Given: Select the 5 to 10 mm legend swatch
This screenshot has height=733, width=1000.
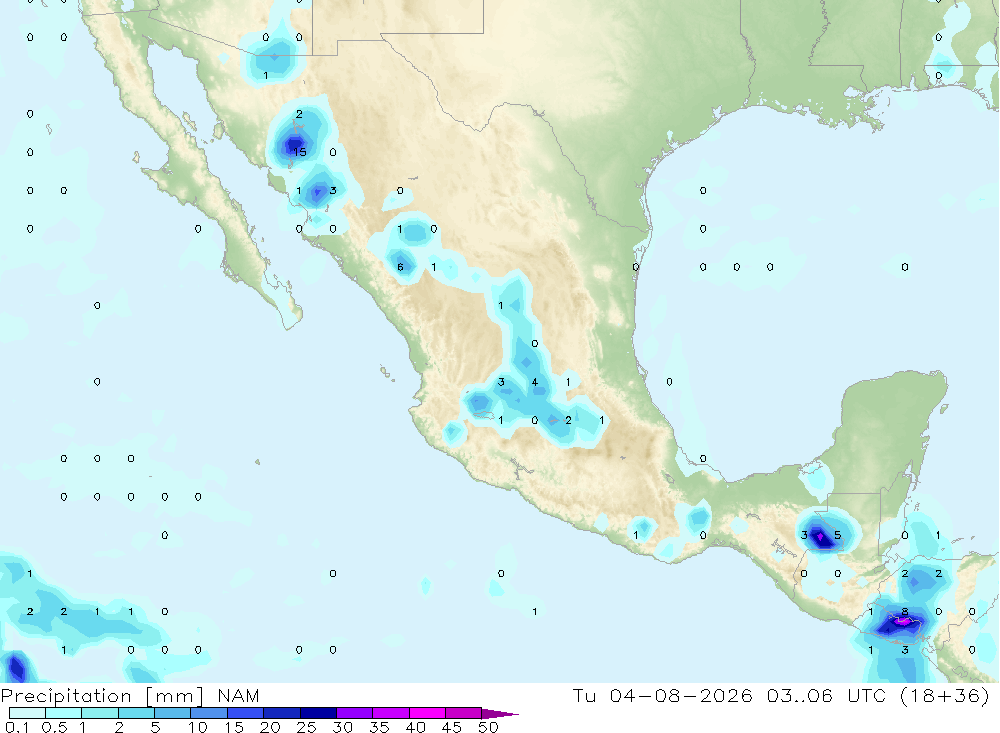Looking at the screenshot, I should 173,713.
